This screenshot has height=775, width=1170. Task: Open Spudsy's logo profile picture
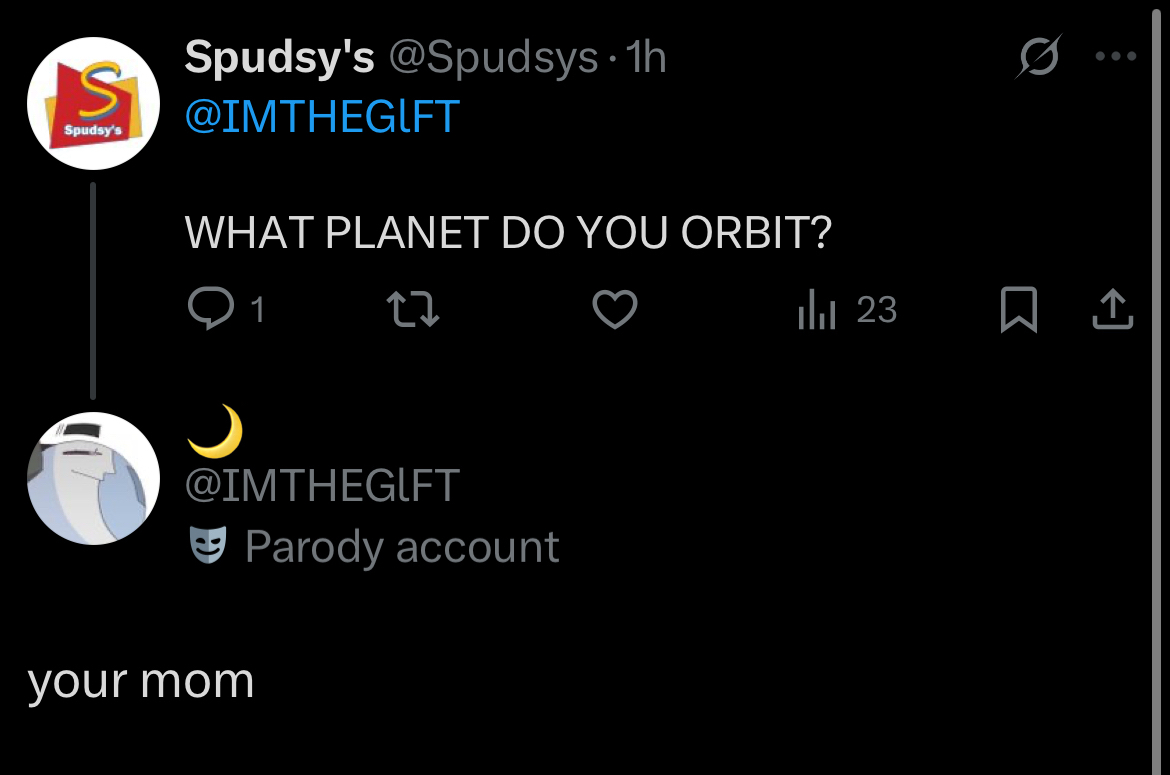coord(93,103)
